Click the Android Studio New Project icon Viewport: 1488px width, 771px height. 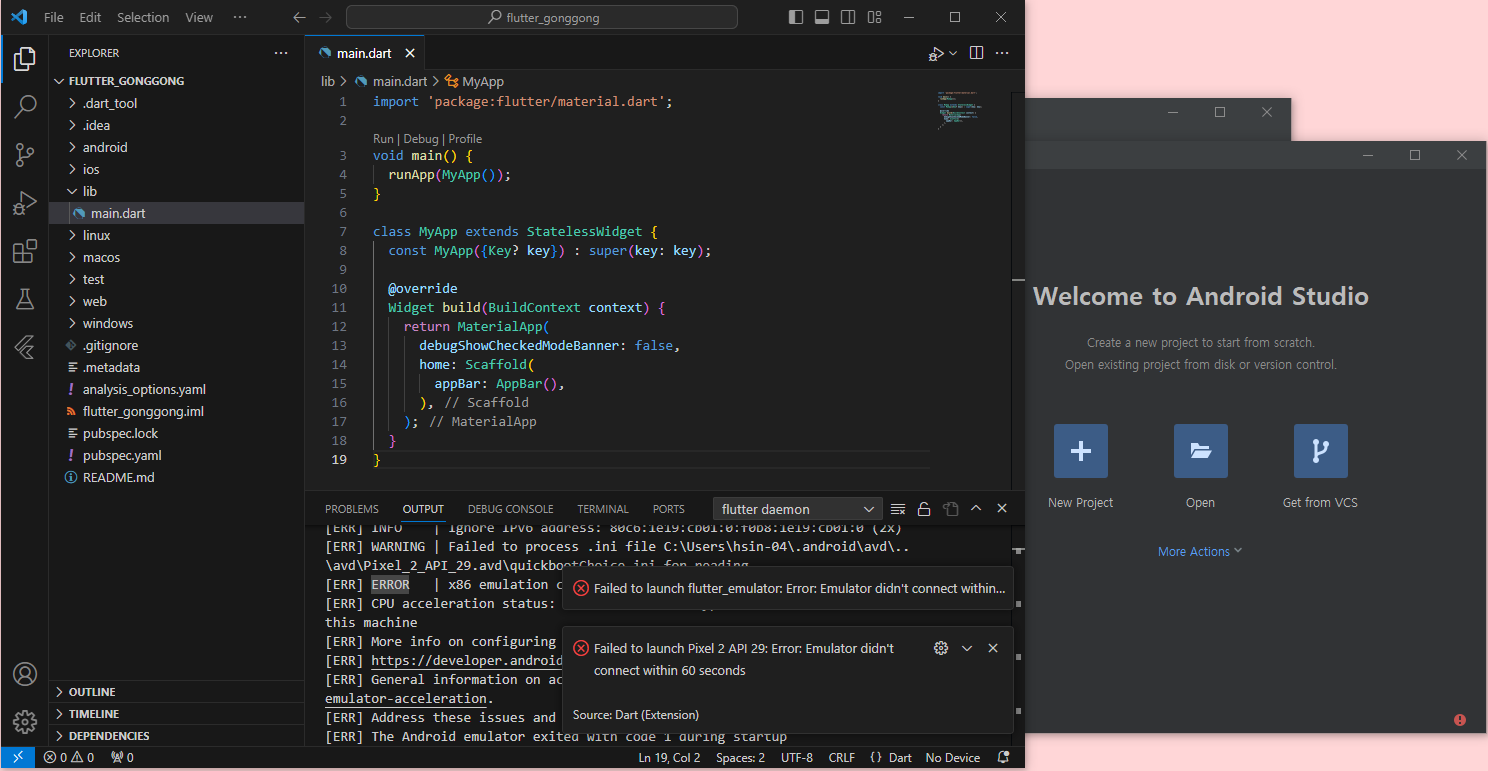[1081, 451]
